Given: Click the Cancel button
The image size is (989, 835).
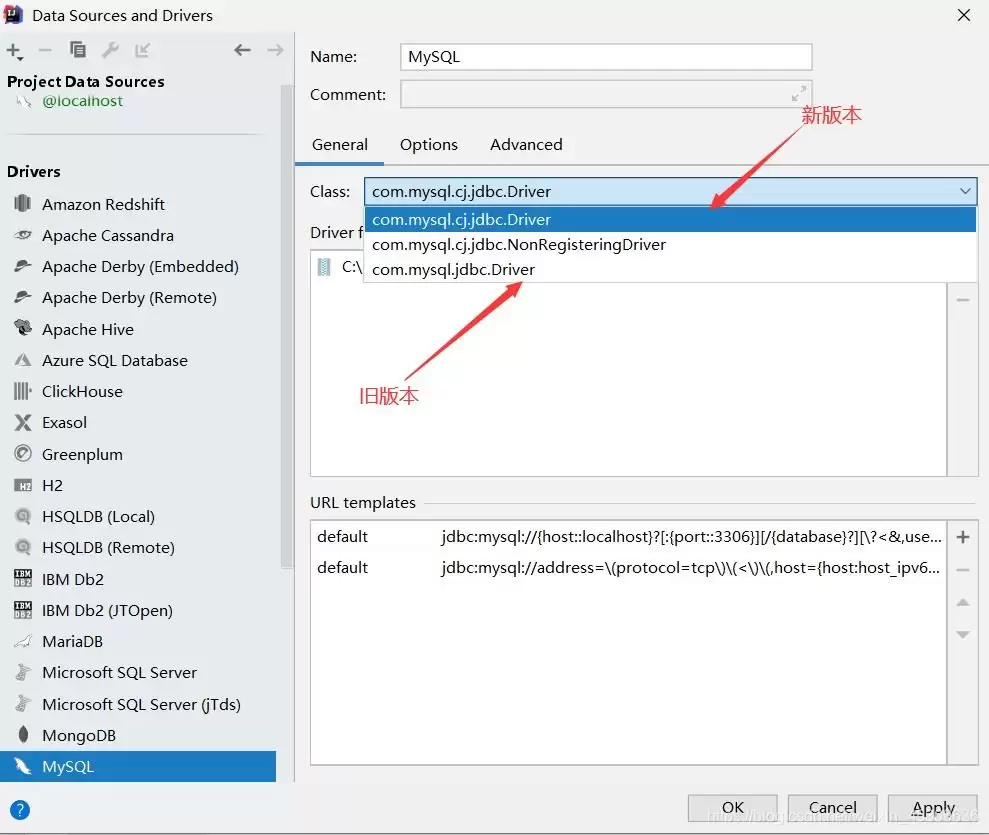Looking at the screenshot, I should (x=833, y=808).
